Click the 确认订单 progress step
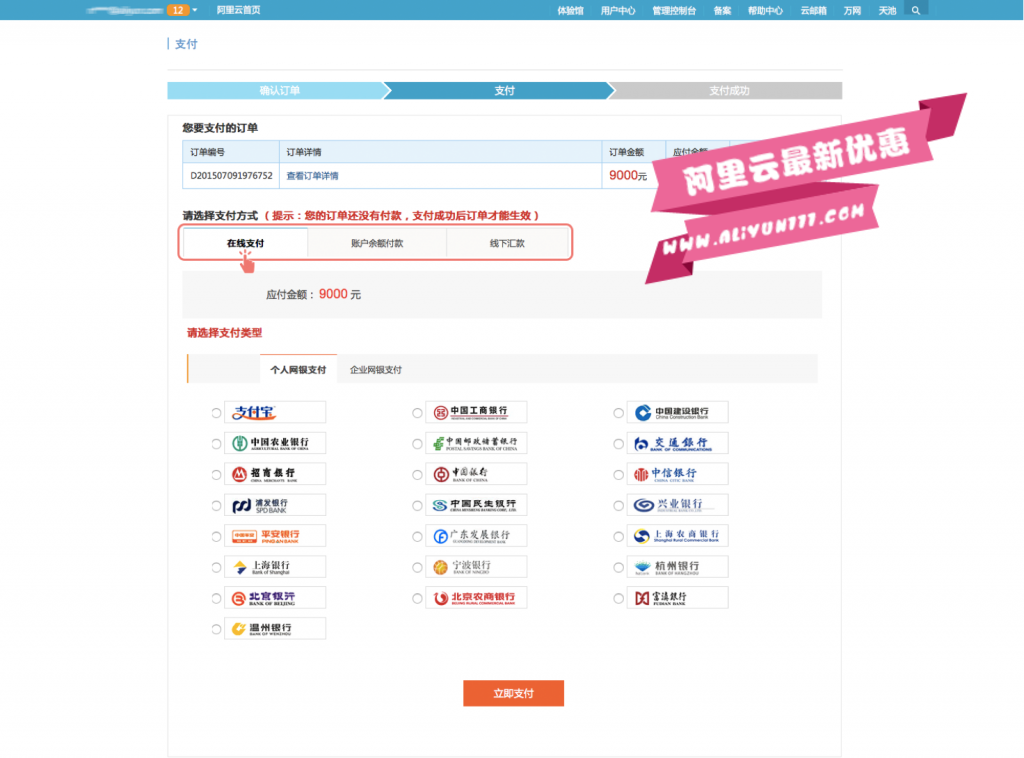Viewport: 1024px width, 758px height. (x=279, y=91)
